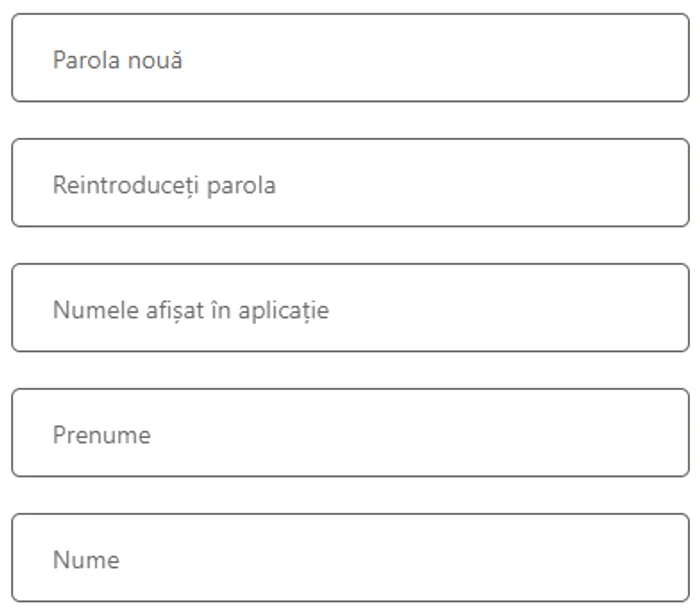The height and width of the screenshot is (611, 700).
Task: Click the Parola nouă input field
Action: pos(350,58)
